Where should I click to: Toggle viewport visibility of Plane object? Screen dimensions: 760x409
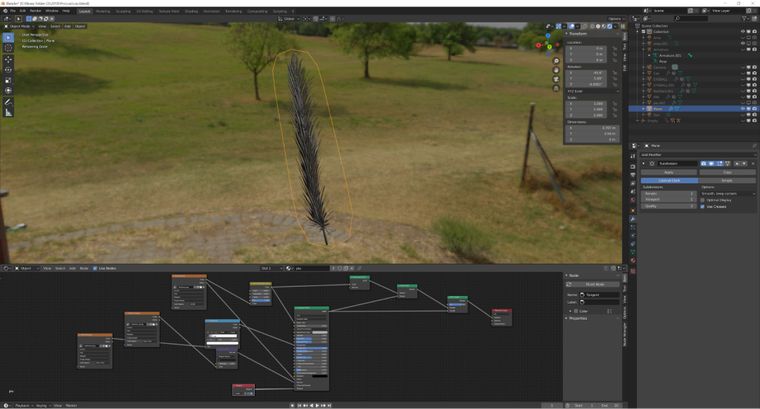pyautogui.click(x=743, y=109)
